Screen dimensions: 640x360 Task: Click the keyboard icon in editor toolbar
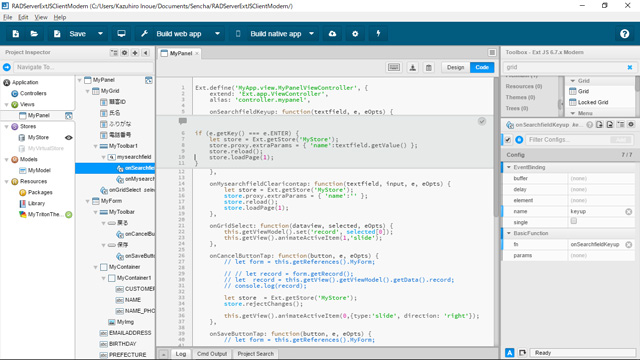coord(394,67)
